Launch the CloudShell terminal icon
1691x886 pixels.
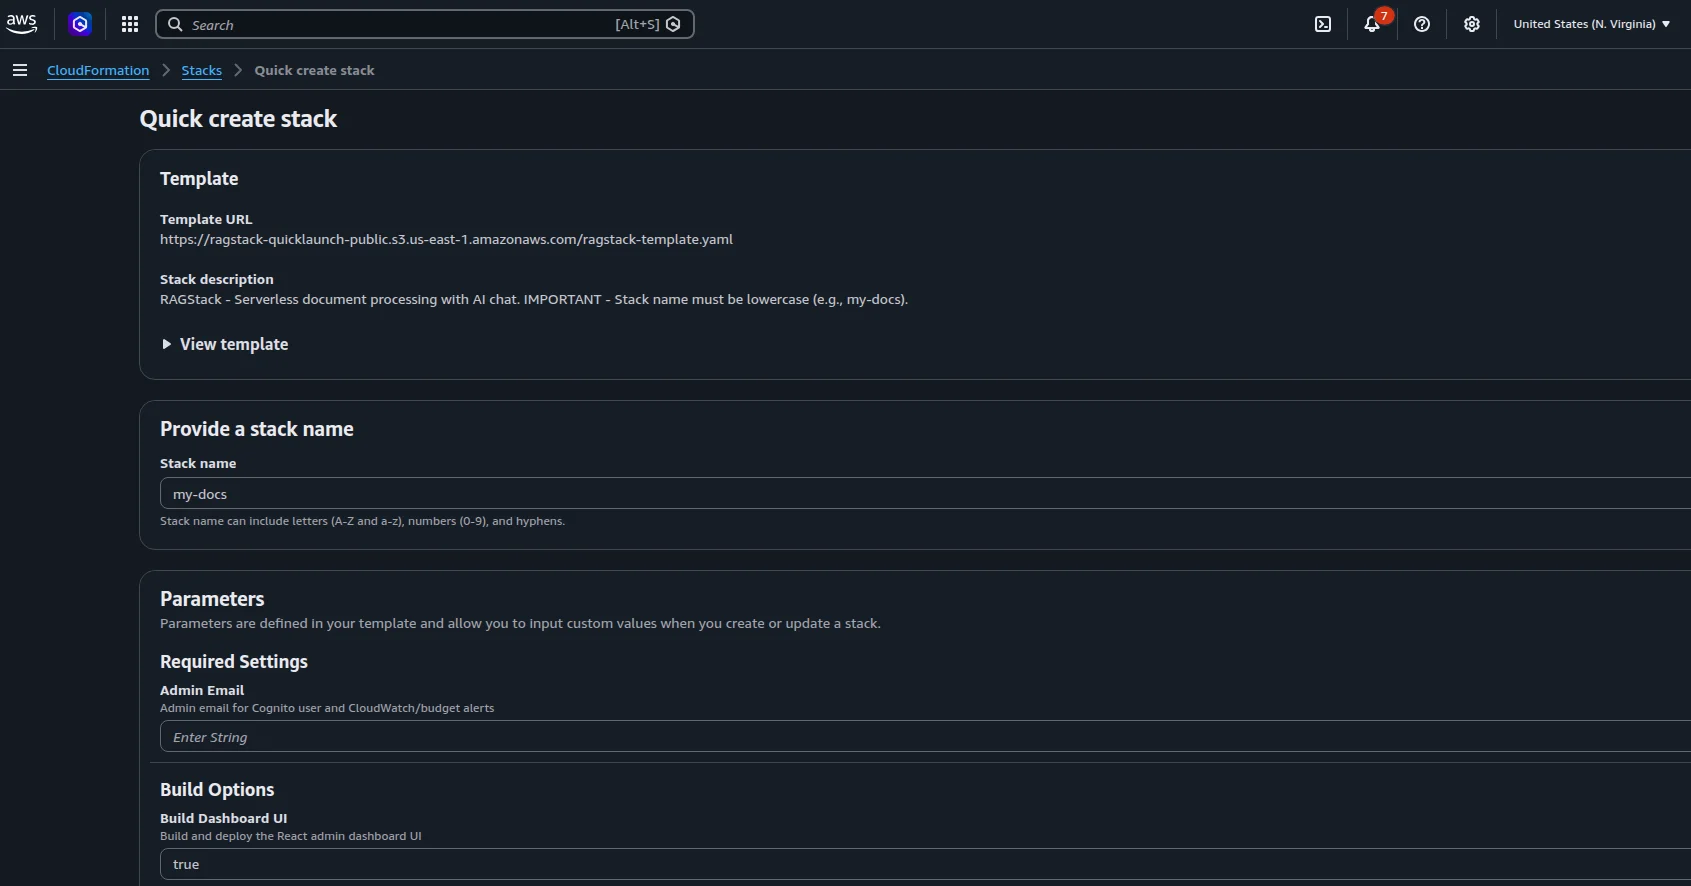[x=1323, y=24]
